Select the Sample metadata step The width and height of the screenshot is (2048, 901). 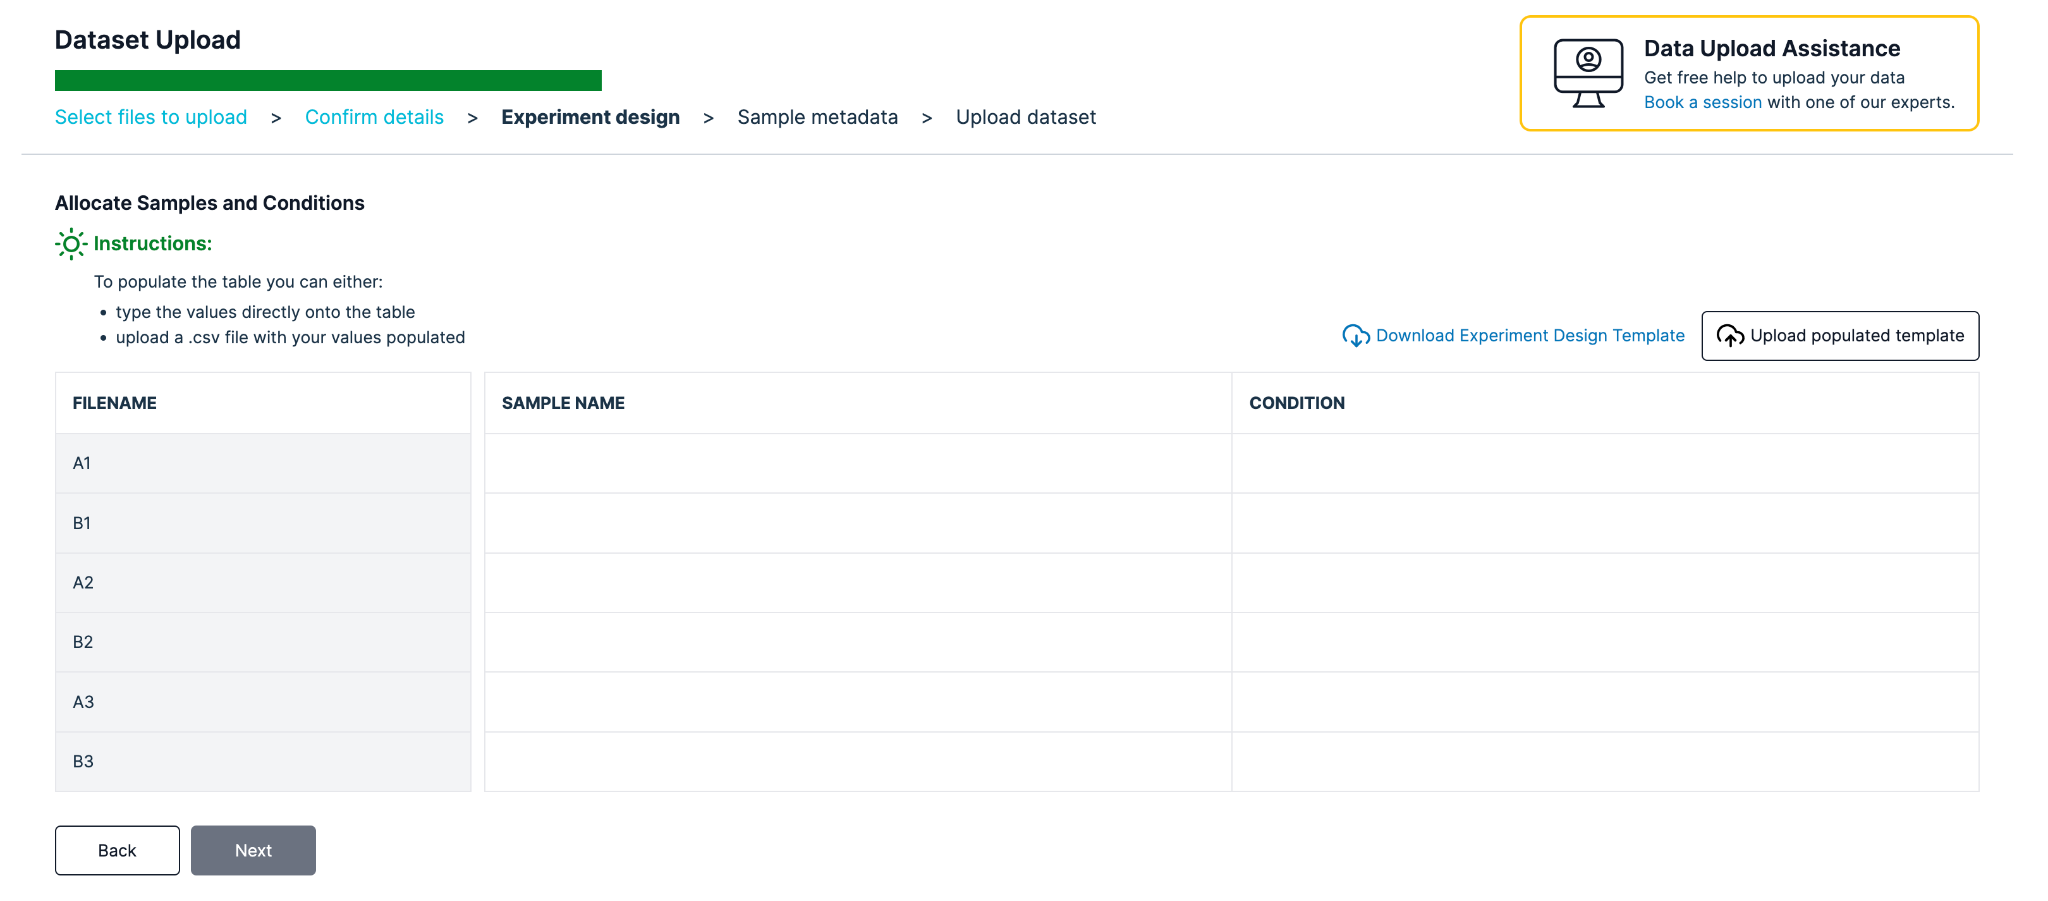coord(817,117)
